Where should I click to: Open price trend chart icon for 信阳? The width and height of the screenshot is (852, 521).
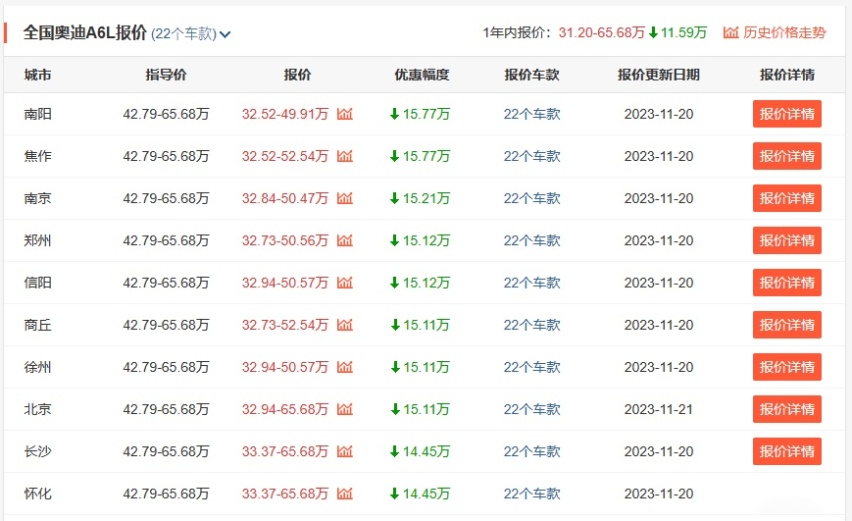pos(344,283)
